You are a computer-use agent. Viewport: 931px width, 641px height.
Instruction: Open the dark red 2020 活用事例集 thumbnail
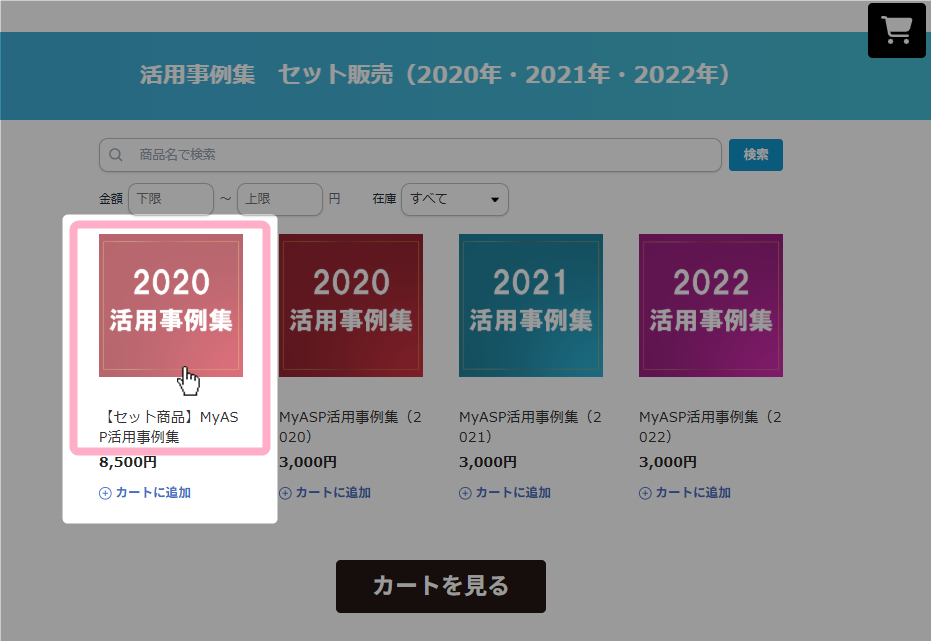pos(351,305)
